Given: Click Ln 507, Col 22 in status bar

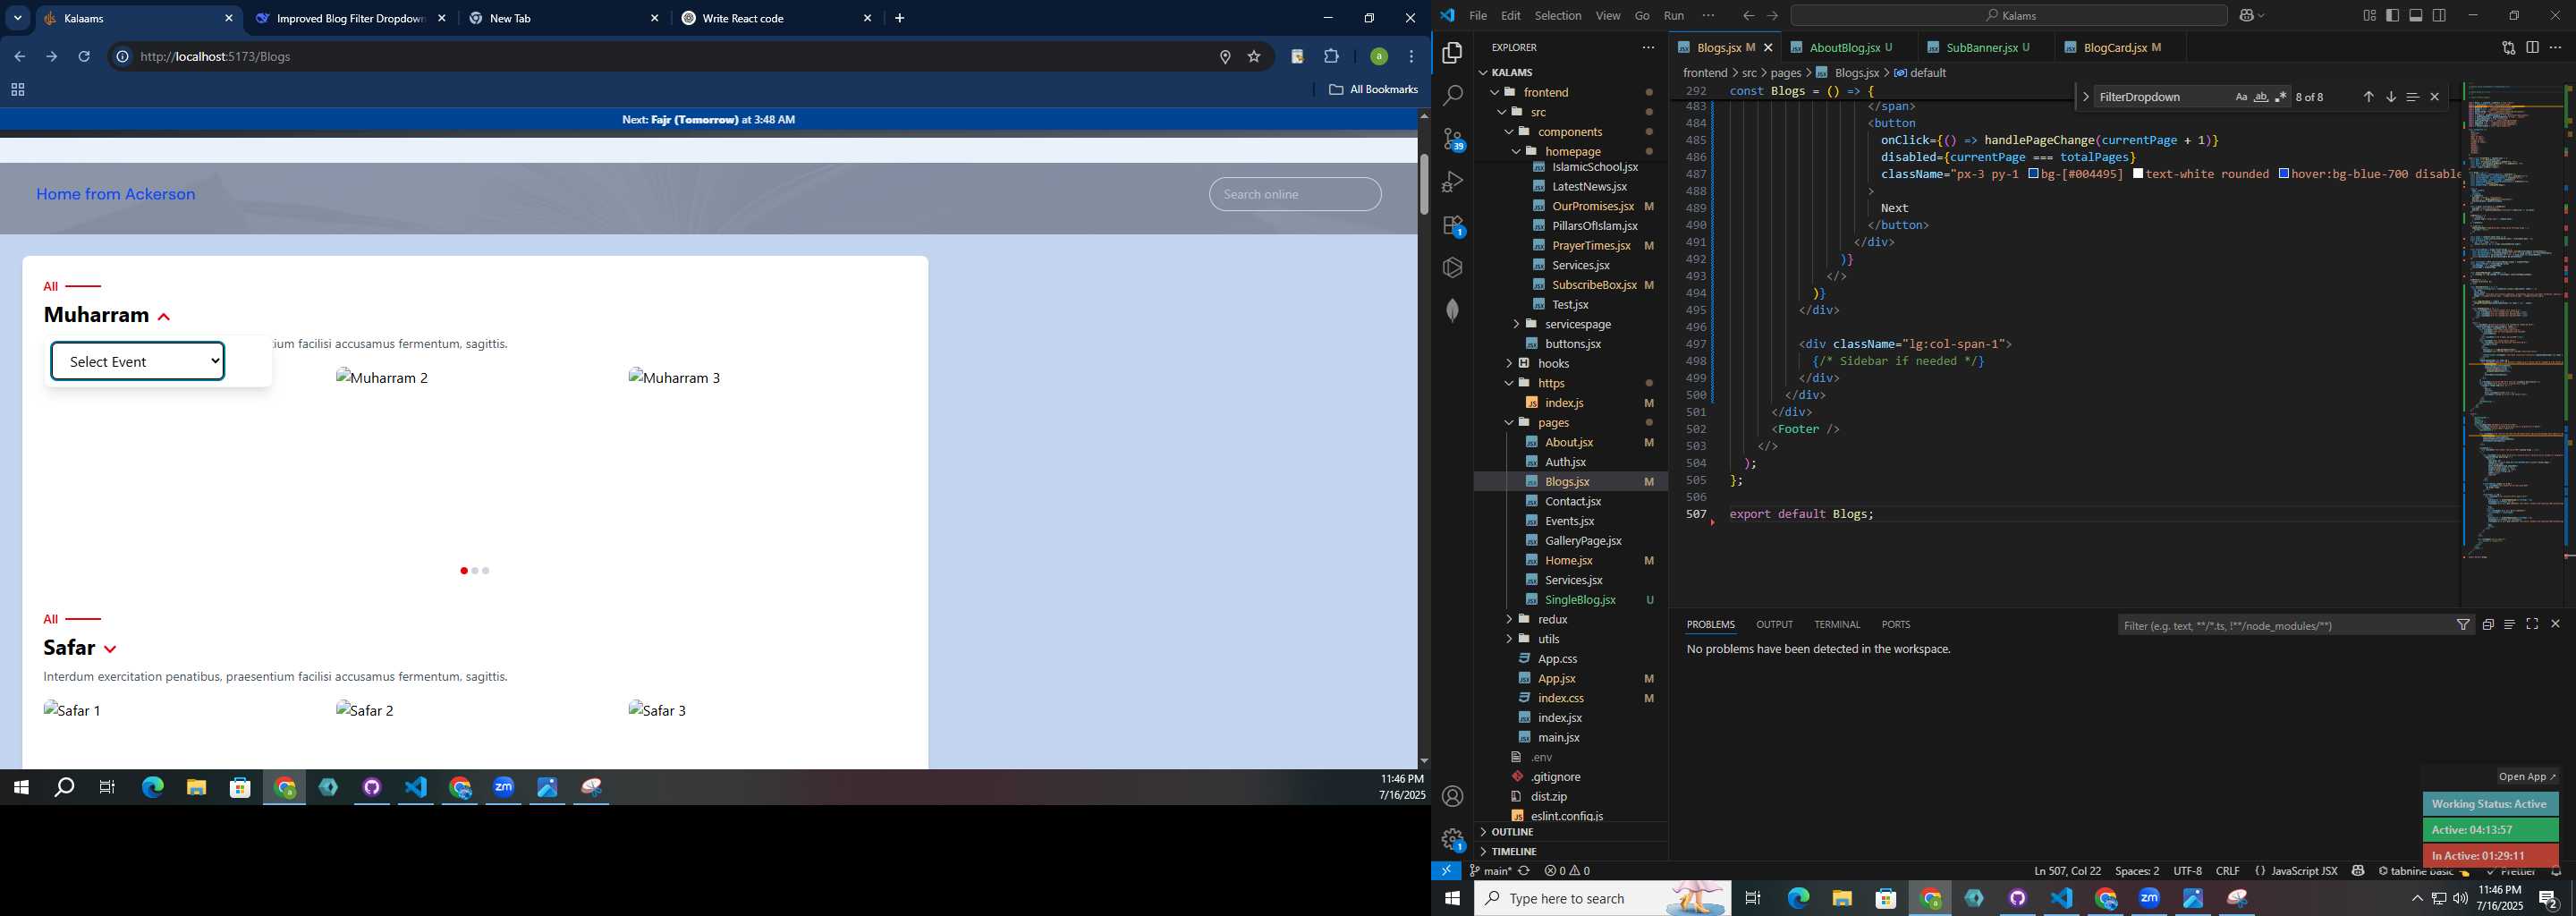Looking at the screenshot, I should pyautogui.click(x=2067, y=871).
